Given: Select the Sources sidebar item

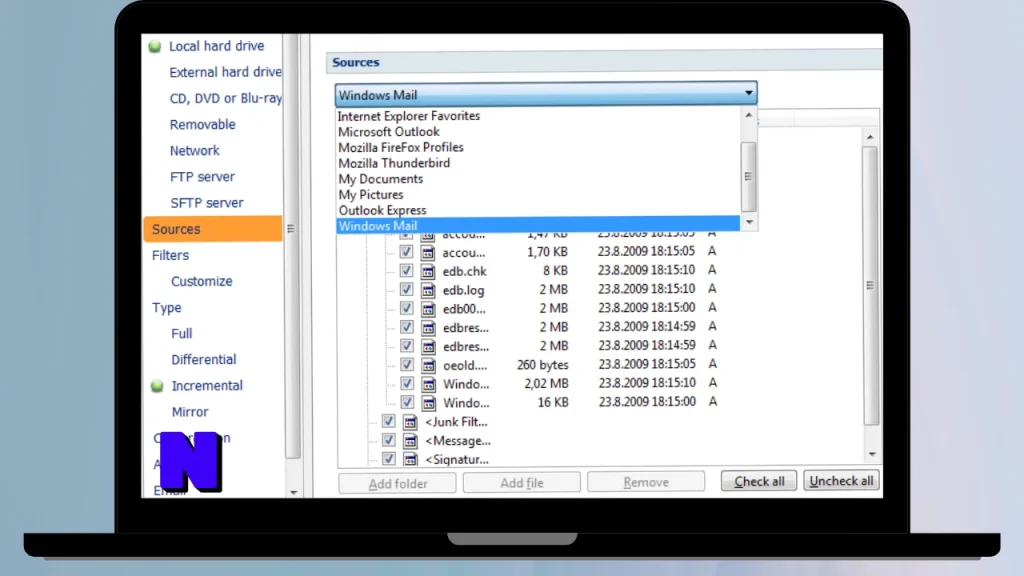Looking at the screenshot, I should (x=213, y=229).
